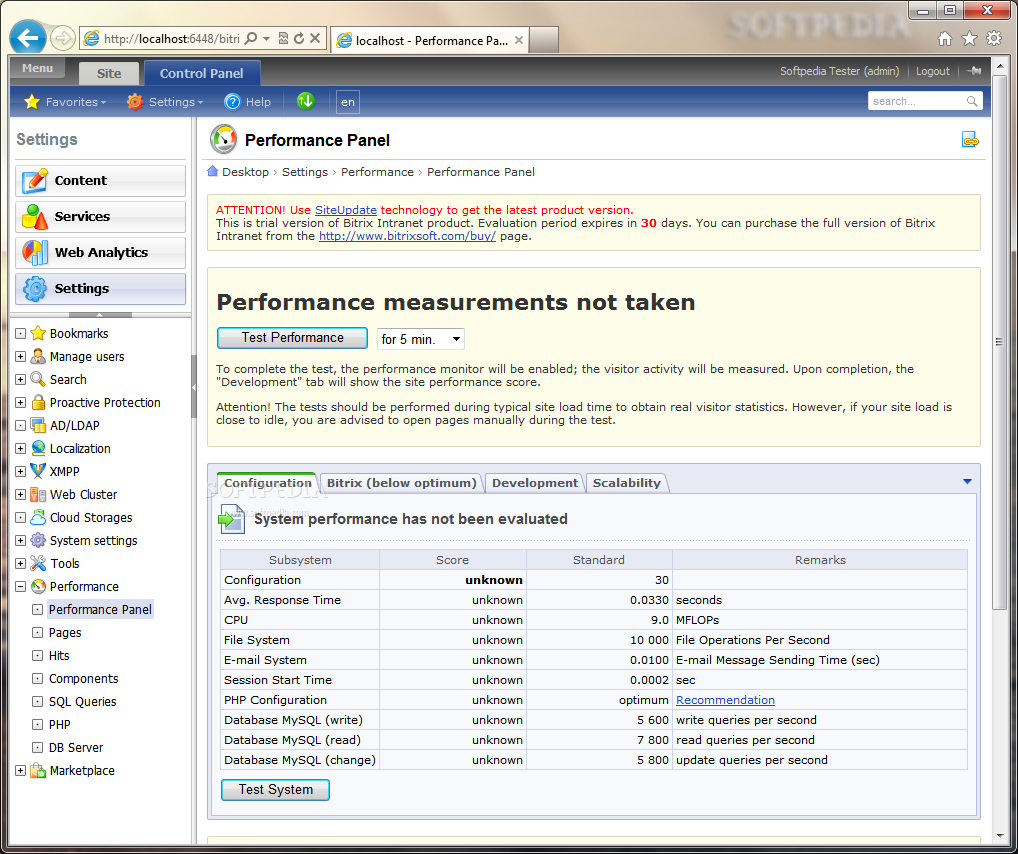This screenshot has height=854, width=1018.
Task: Click the browser address bar URL
Action: pyautogui.click(x=171, y=39)
